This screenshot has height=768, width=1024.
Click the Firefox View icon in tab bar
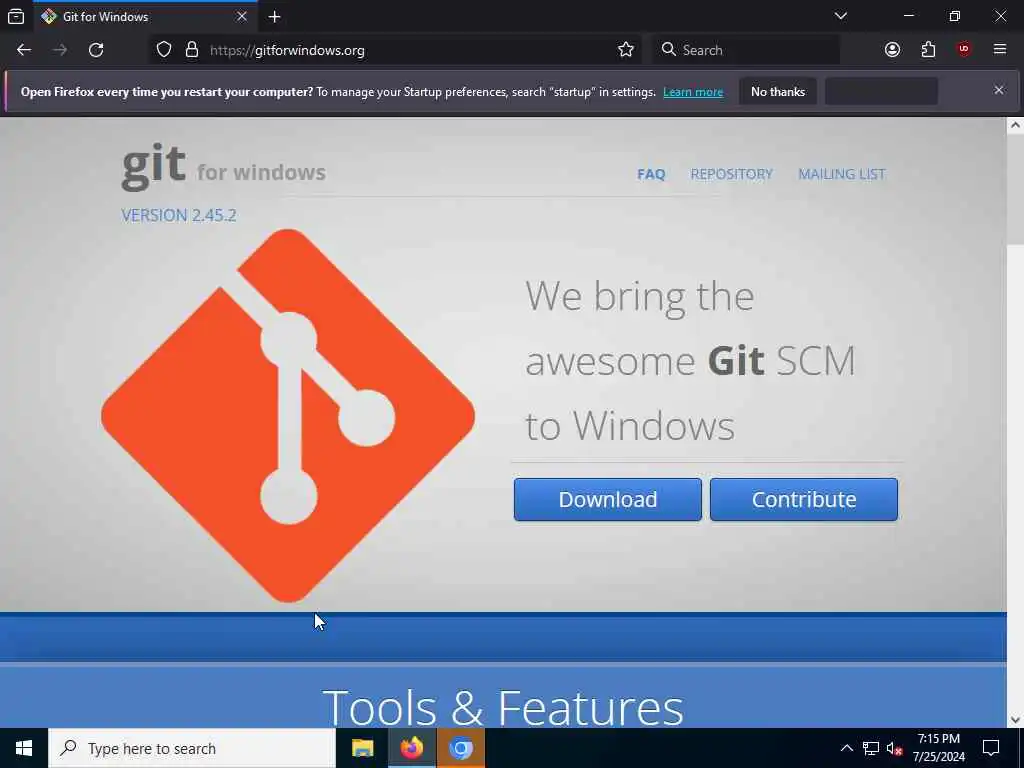tap(16, 16)
